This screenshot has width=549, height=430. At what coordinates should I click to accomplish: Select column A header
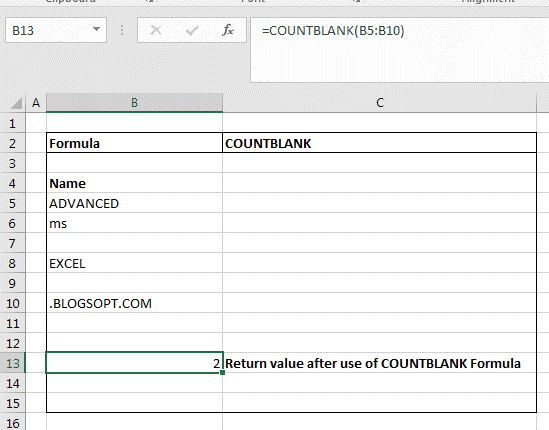coord(36,103)
